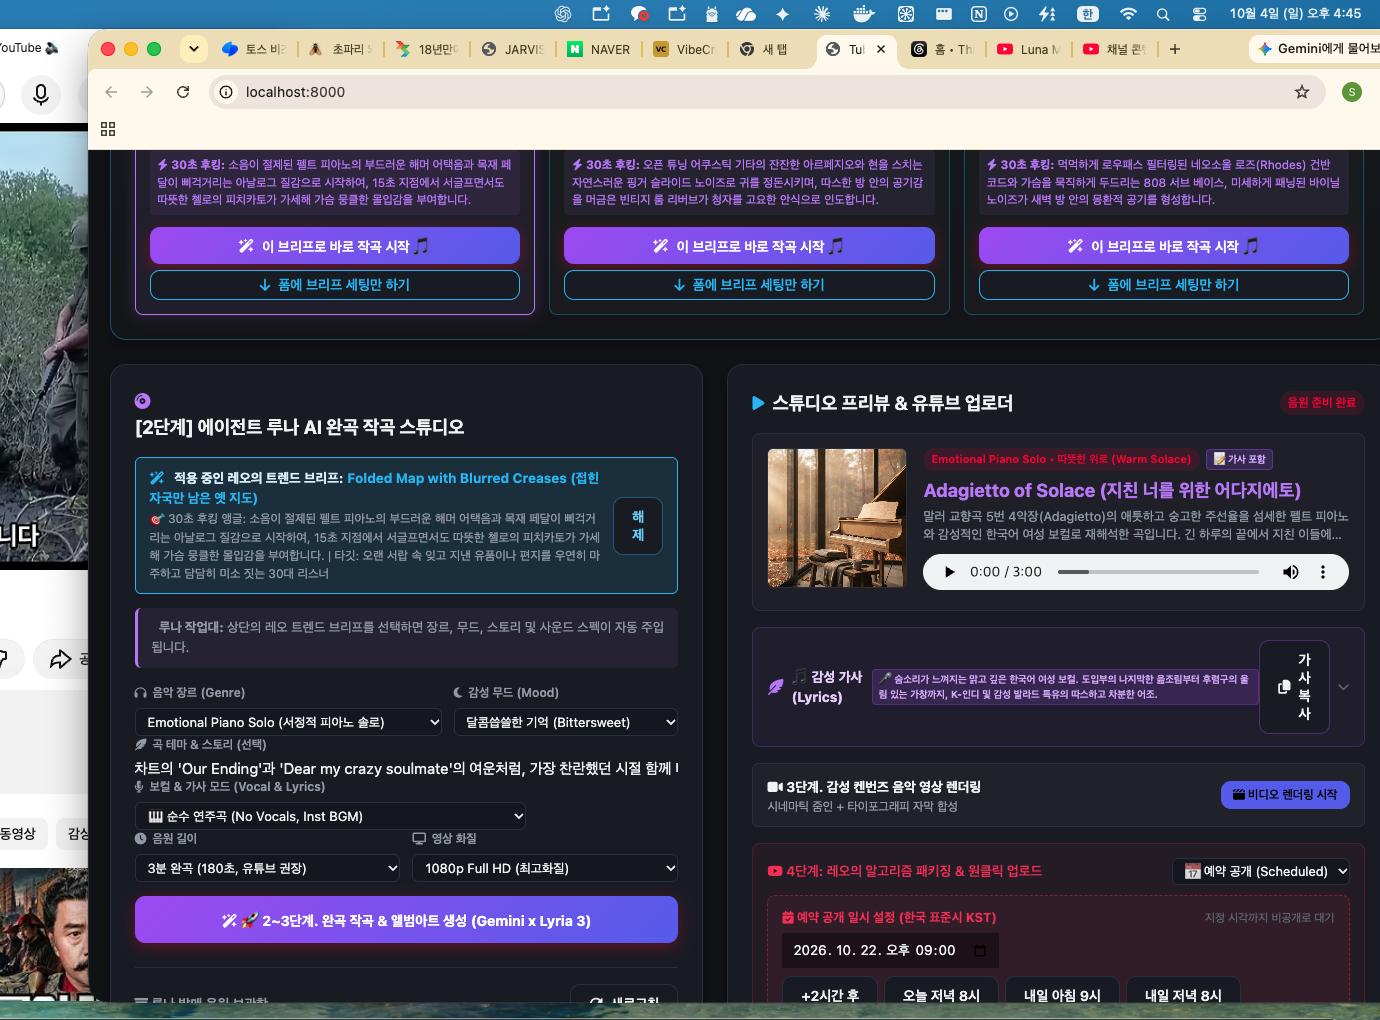
Task: Click Gemini에게 물어보기 button
Action: tap(1318, 48)
